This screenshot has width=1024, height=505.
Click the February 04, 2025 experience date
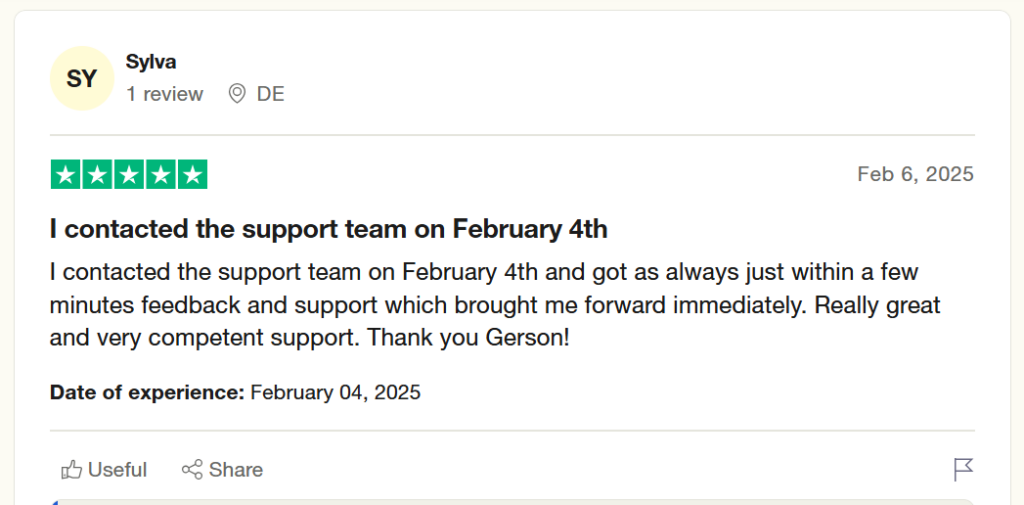coord(335,392)
